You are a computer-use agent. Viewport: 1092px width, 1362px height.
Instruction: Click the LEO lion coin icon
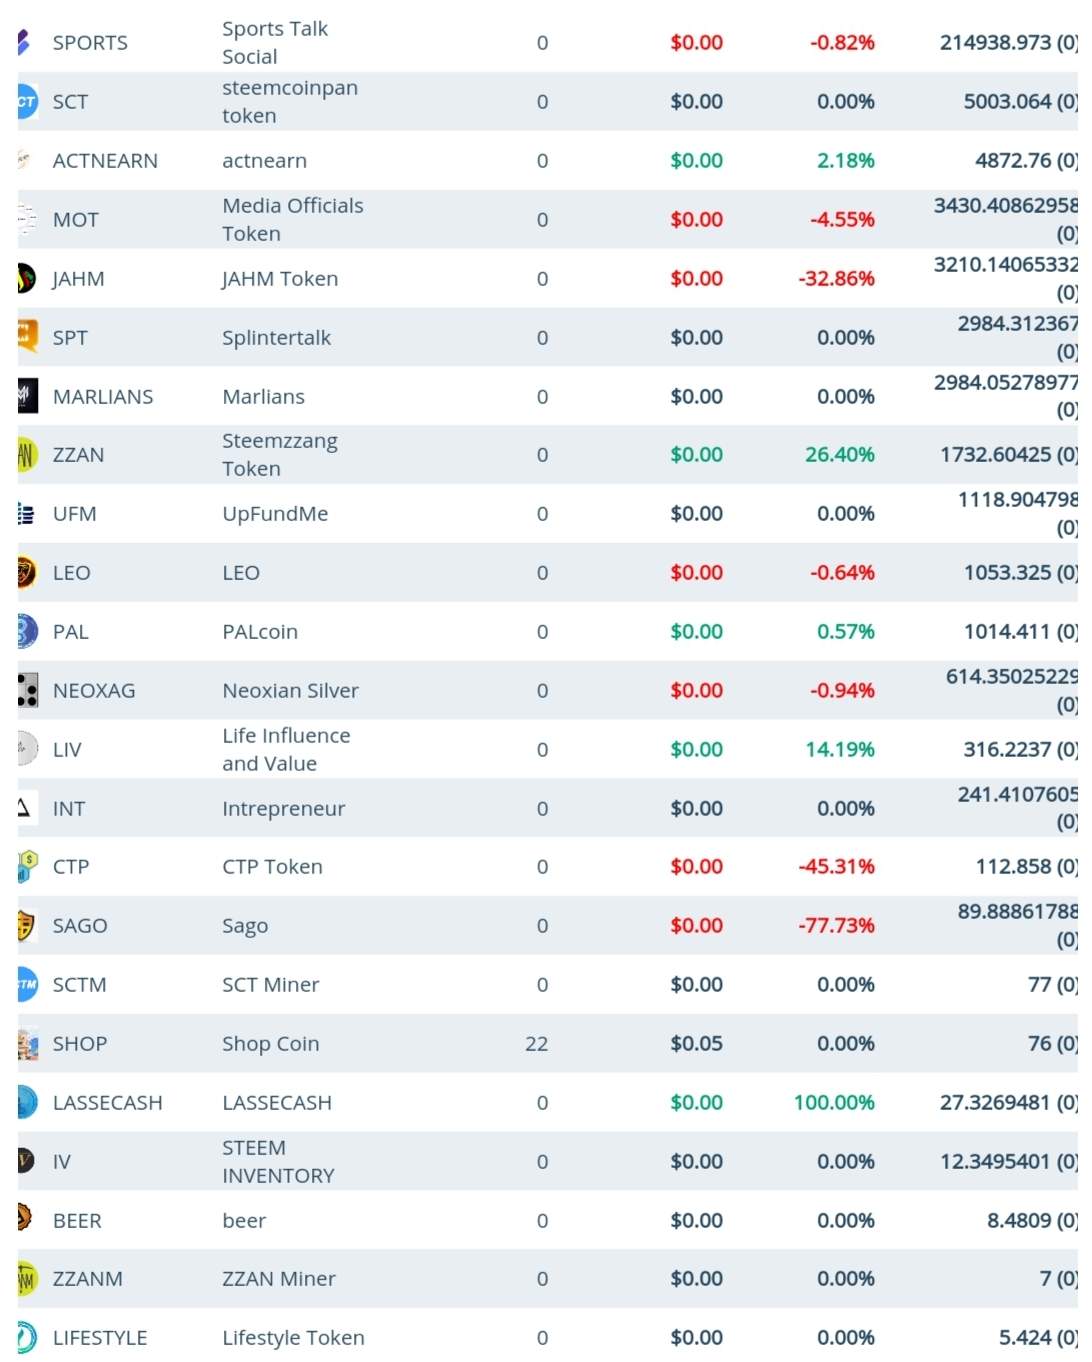tap(26, 572)
